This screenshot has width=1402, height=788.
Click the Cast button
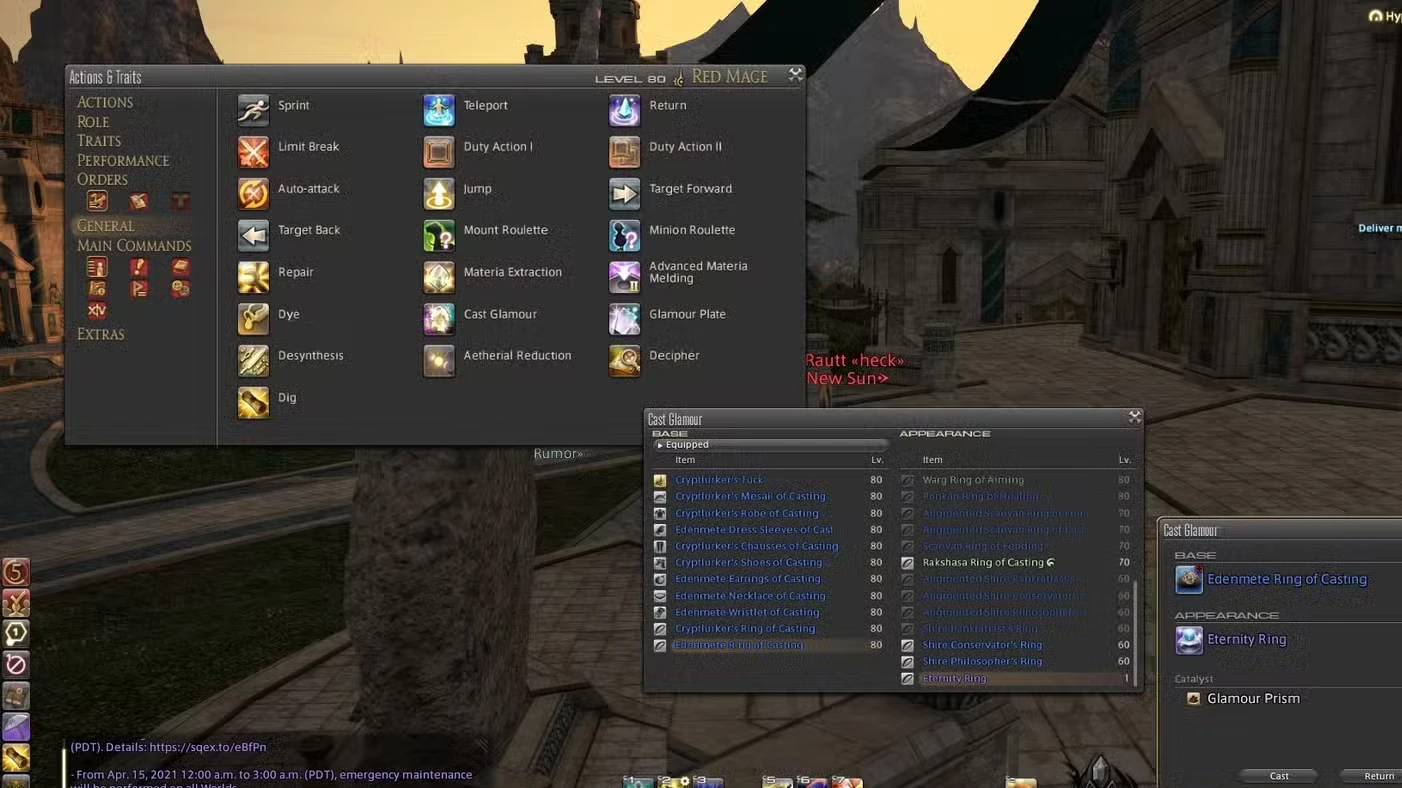1279,776
